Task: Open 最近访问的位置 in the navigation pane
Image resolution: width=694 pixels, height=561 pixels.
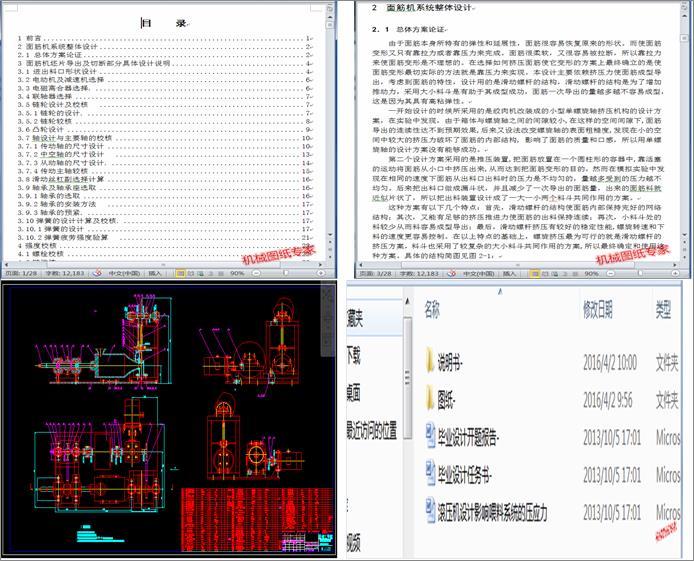Action: click(372, 430)
